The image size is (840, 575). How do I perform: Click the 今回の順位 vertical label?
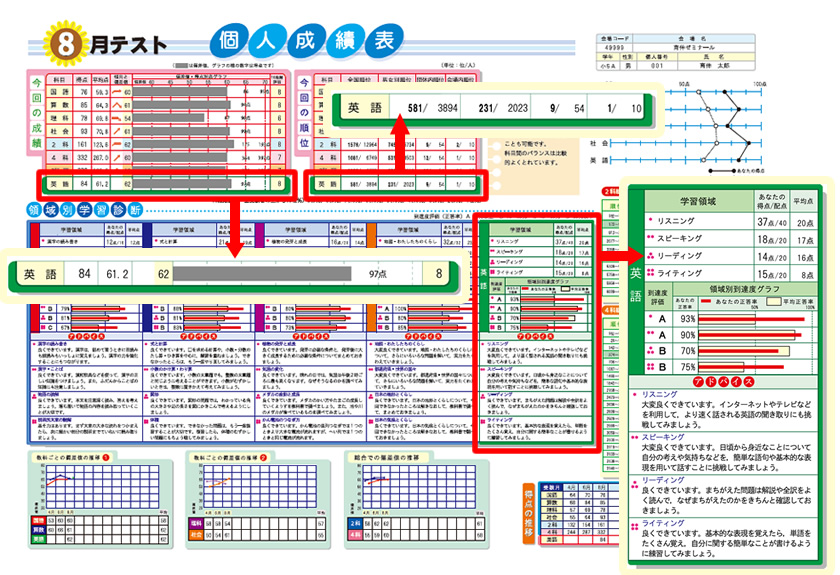(x=304, y=113)
